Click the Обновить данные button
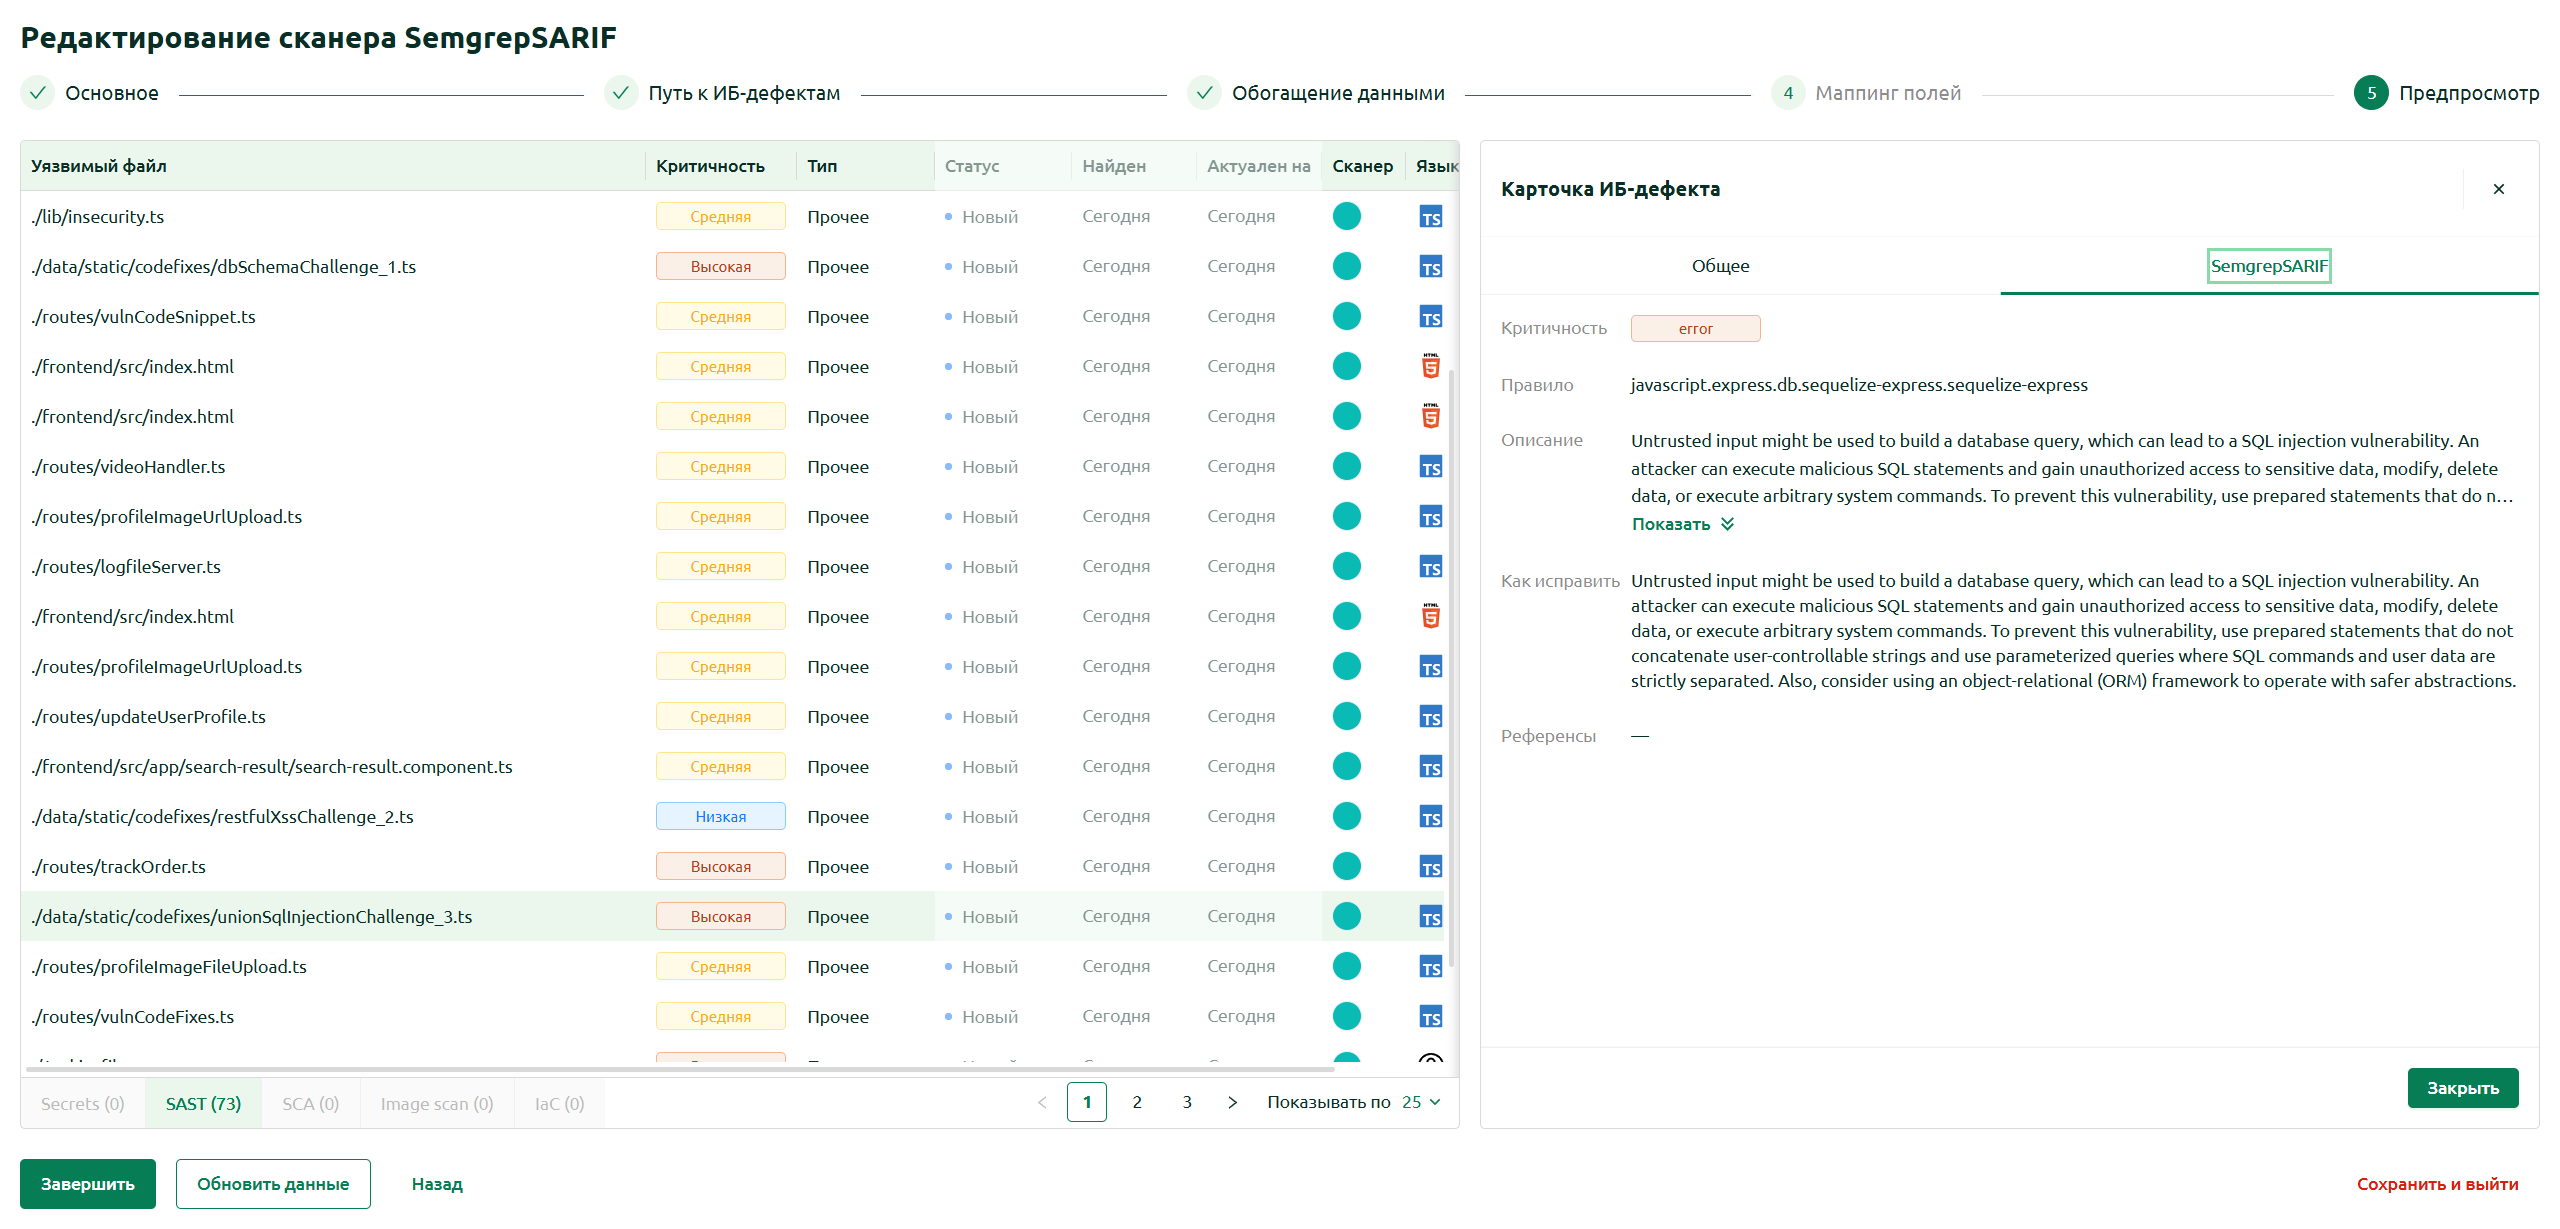The height and width of the screenshot is (1229, 2560). click(x=273, y=1184)
